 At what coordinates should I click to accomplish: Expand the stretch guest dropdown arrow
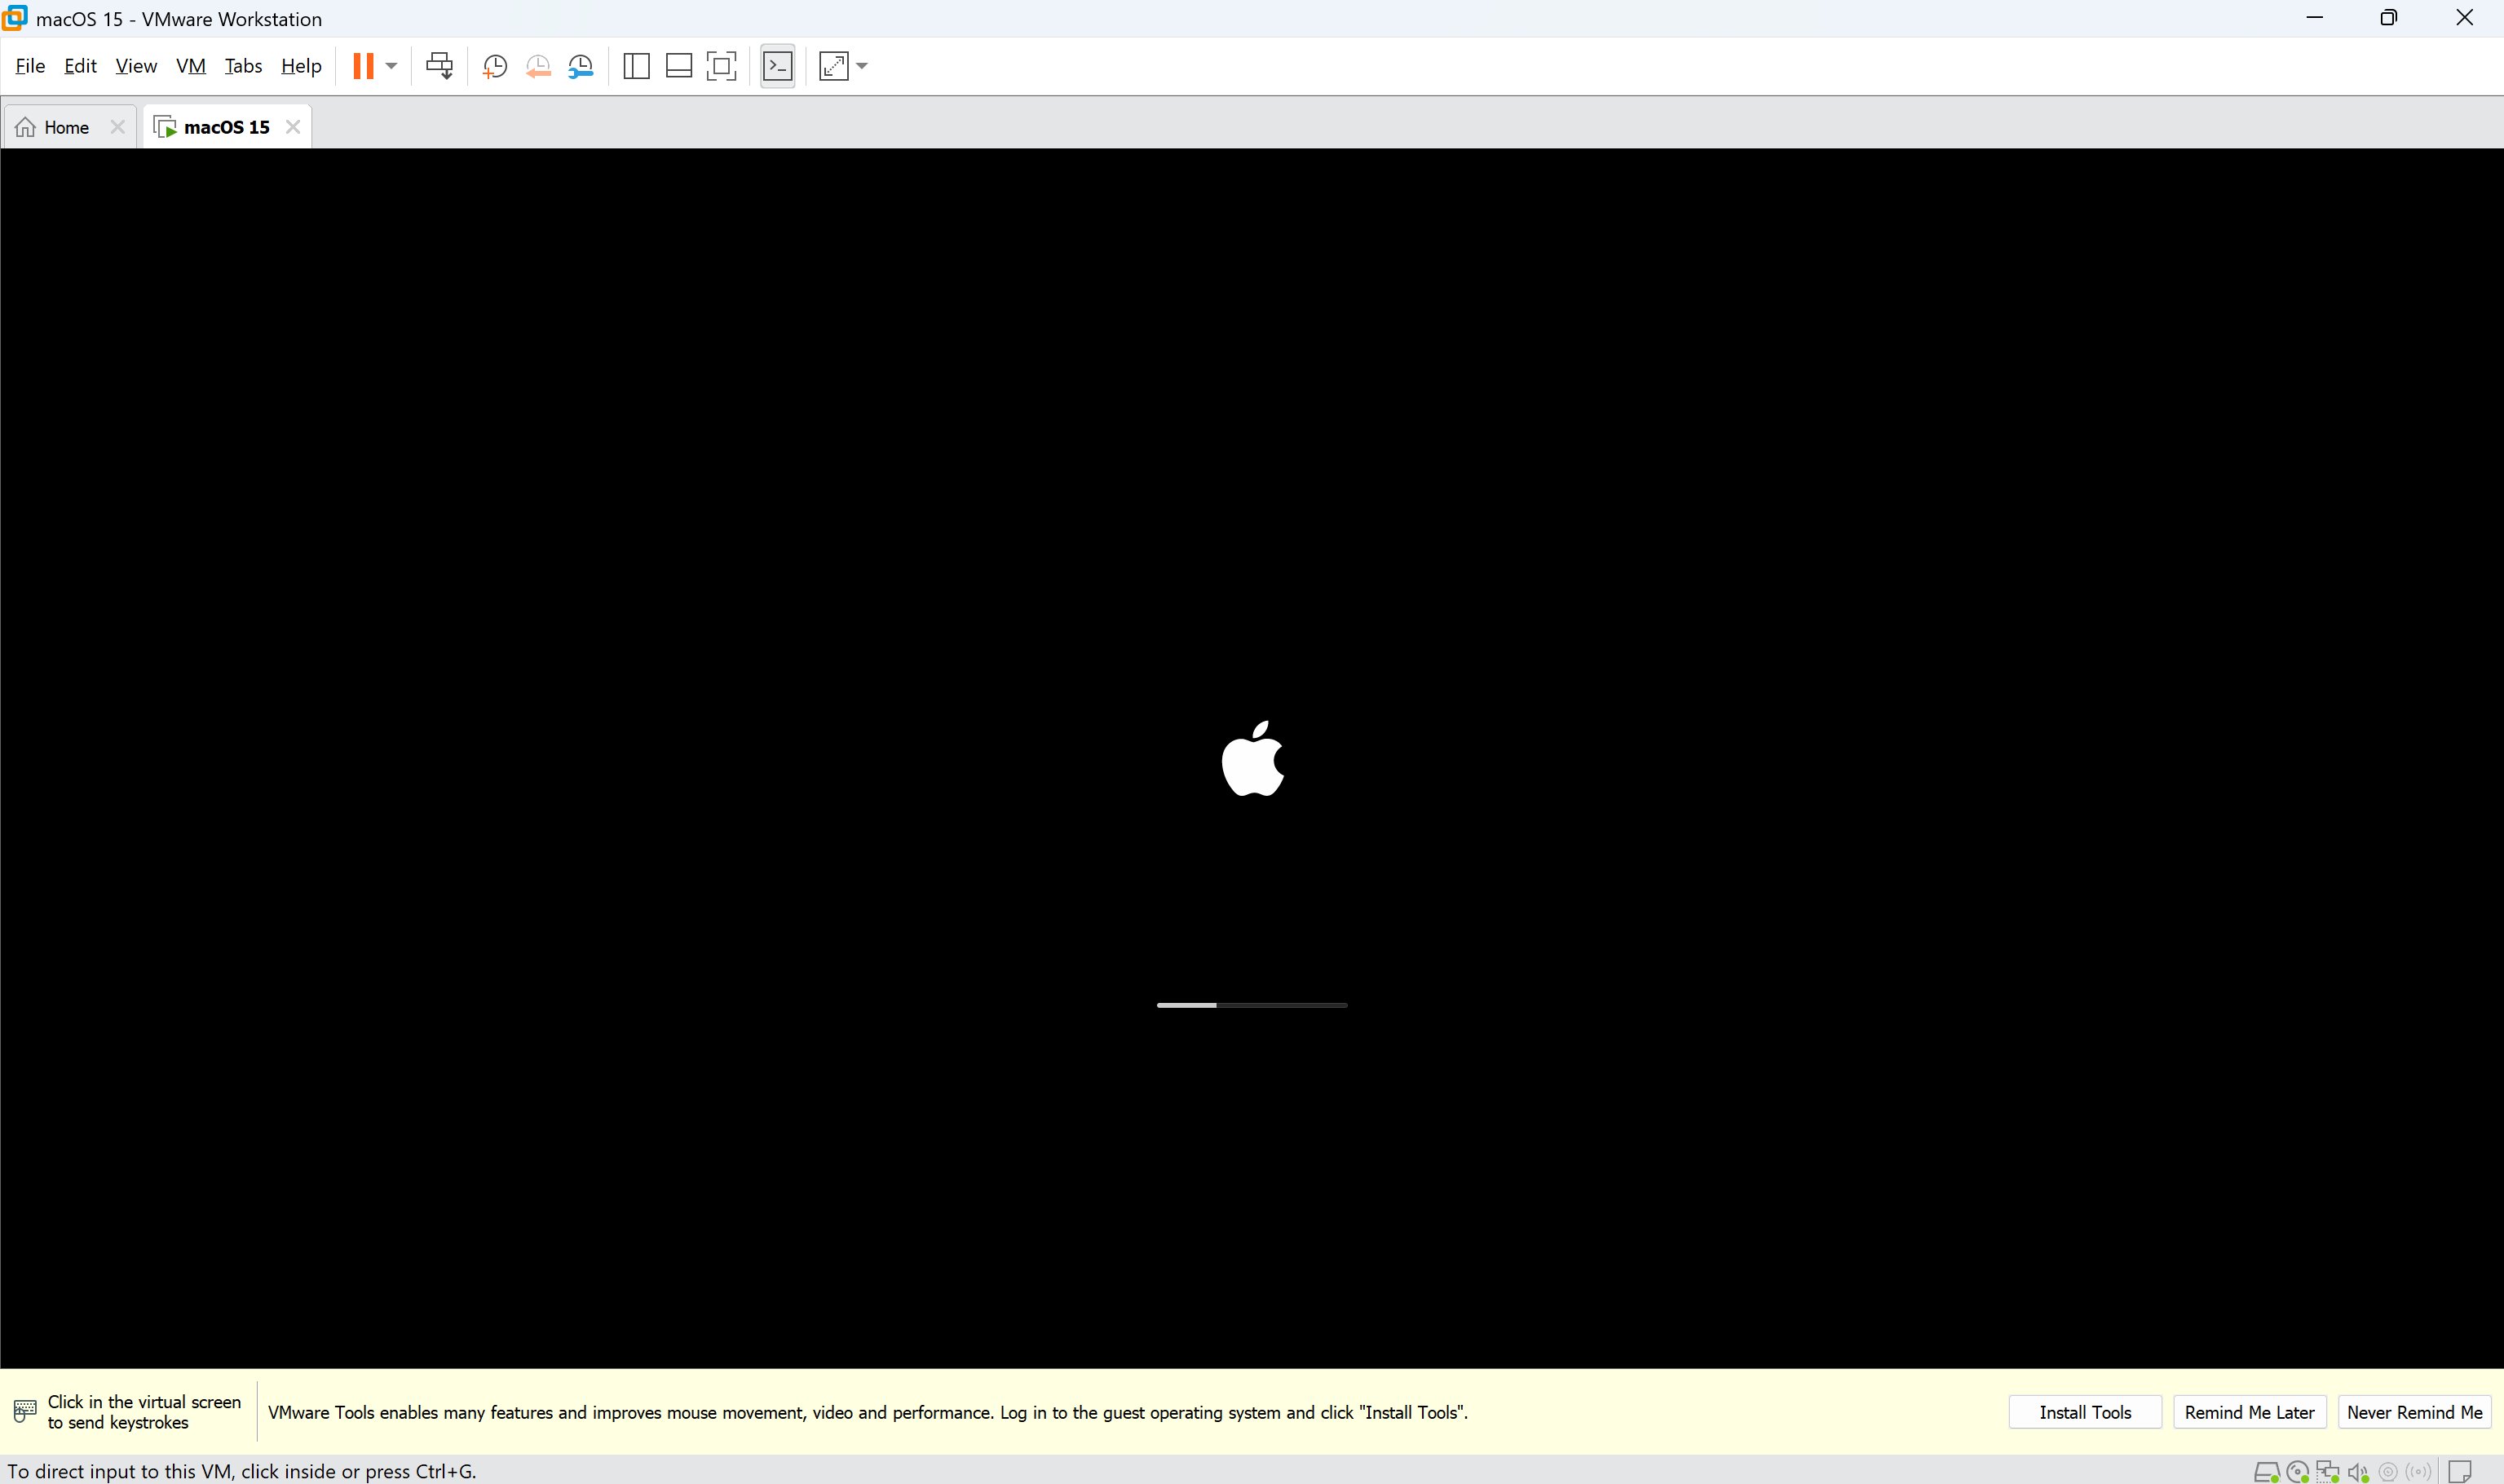[x=862, y=66]
